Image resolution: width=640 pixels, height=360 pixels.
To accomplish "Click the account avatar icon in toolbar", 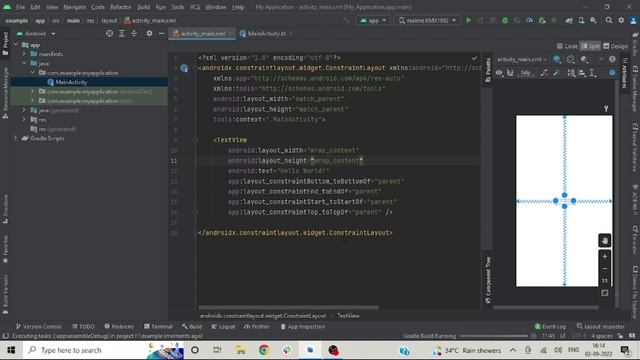I will 633,20.
